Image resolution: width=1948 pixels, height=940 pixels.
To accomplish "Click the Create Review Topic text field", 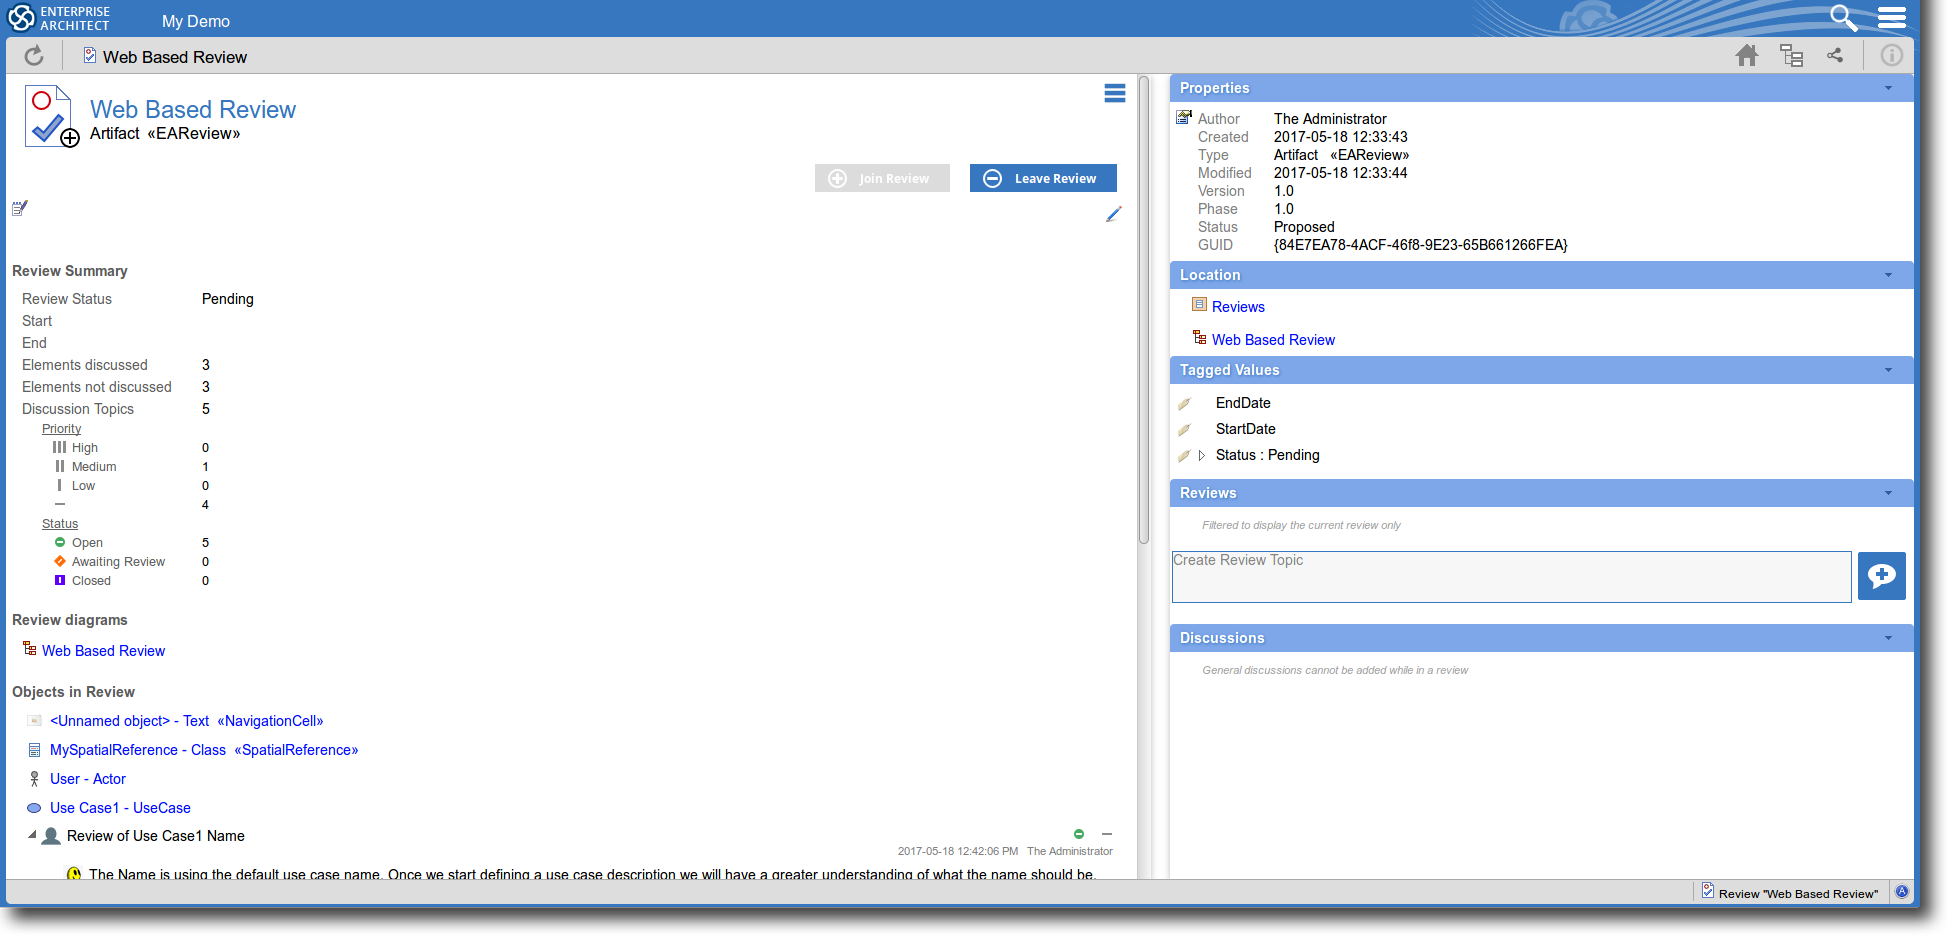I will pos(1510,577).
